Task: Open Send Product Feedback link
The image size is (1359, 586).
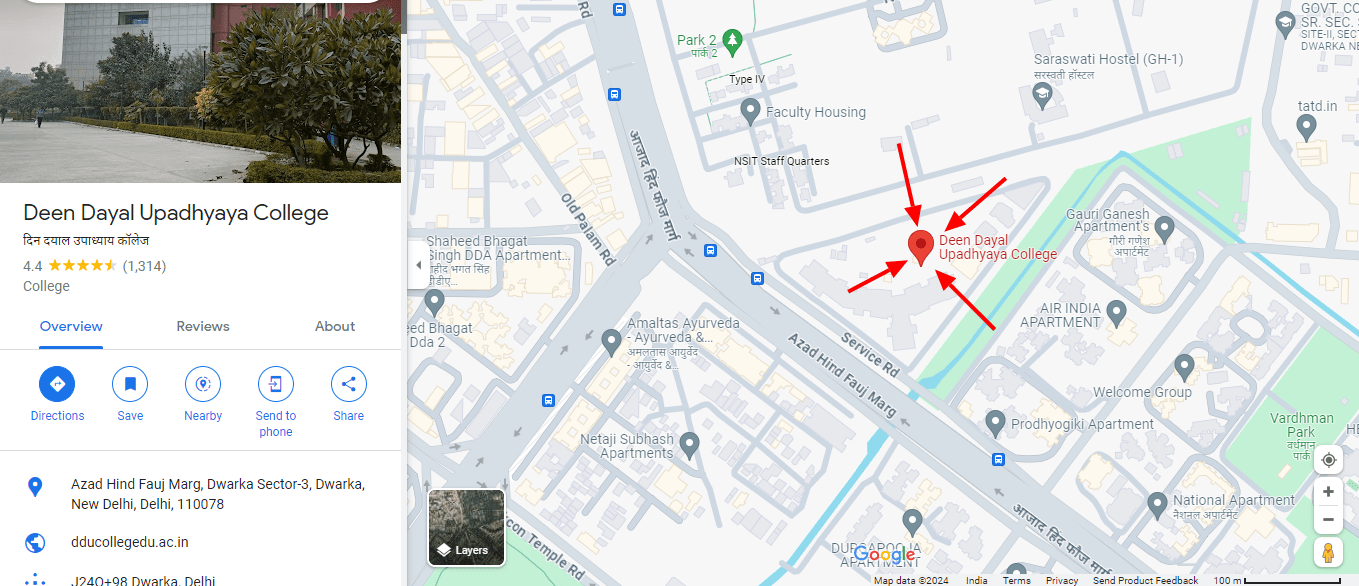Action: tap(1145, 580)
